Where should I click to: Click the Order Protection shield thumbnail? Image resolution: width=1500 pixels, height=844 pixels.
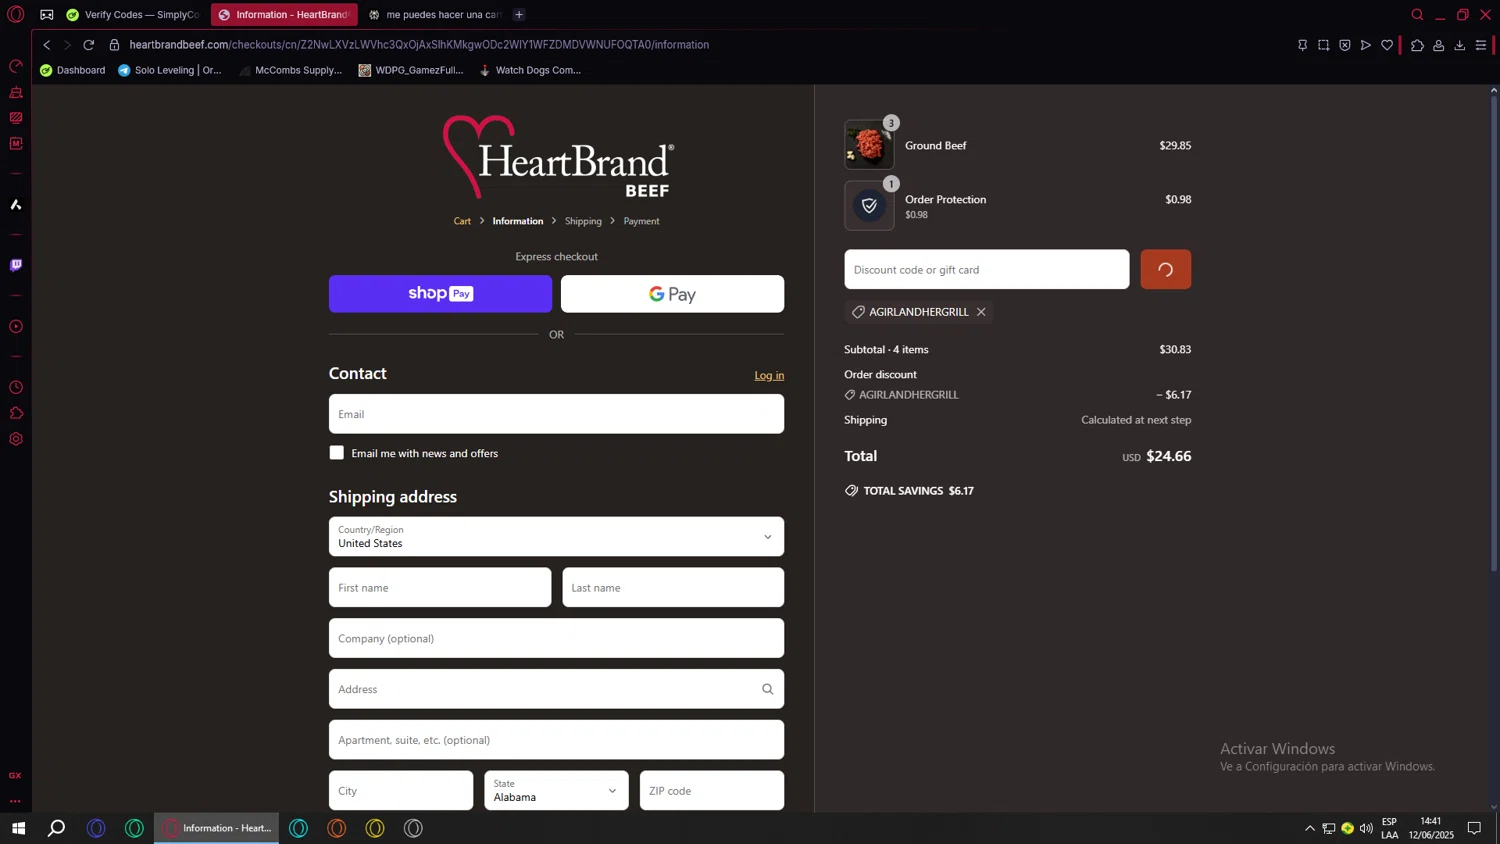pyautogui.click(x=869, y=206)
